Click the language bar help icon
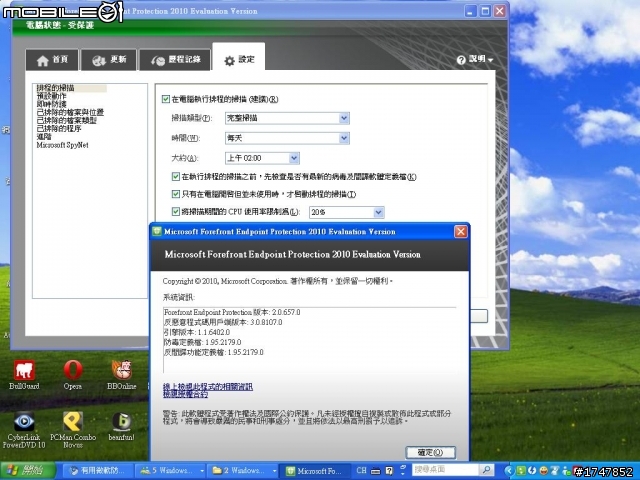Image resolution: width=640 pixels, height=480 pixels. 389,471
